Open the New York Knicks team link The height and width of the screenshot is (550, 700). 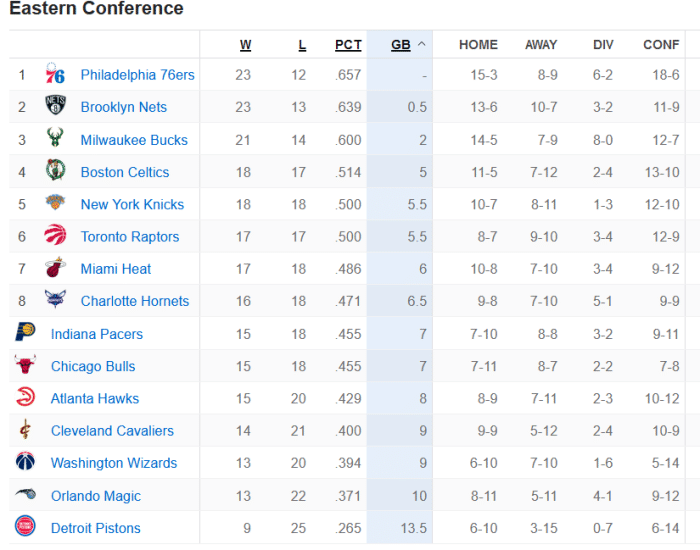[x=132, y=204]
